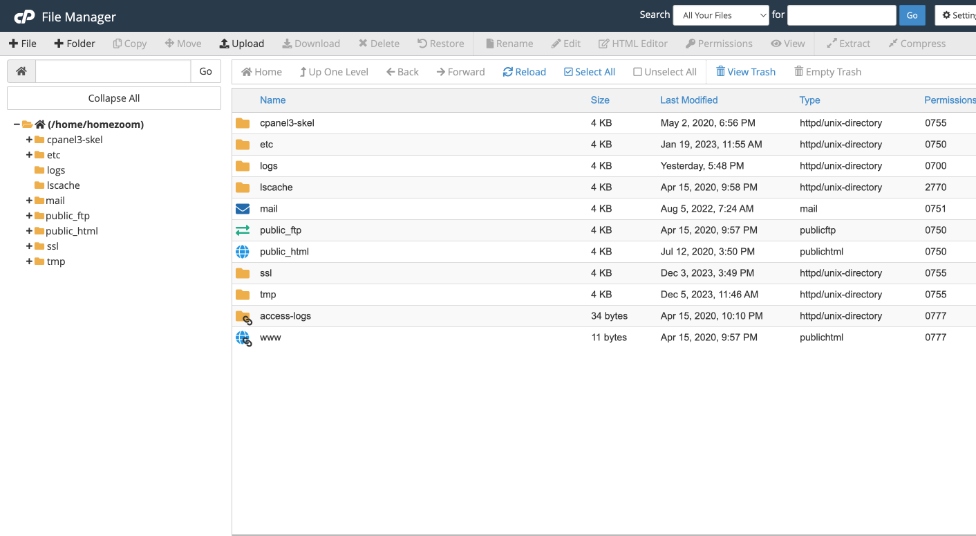Click the public_ftp transfer arrows icon
The image size is (976, 536).
point(243,230)
